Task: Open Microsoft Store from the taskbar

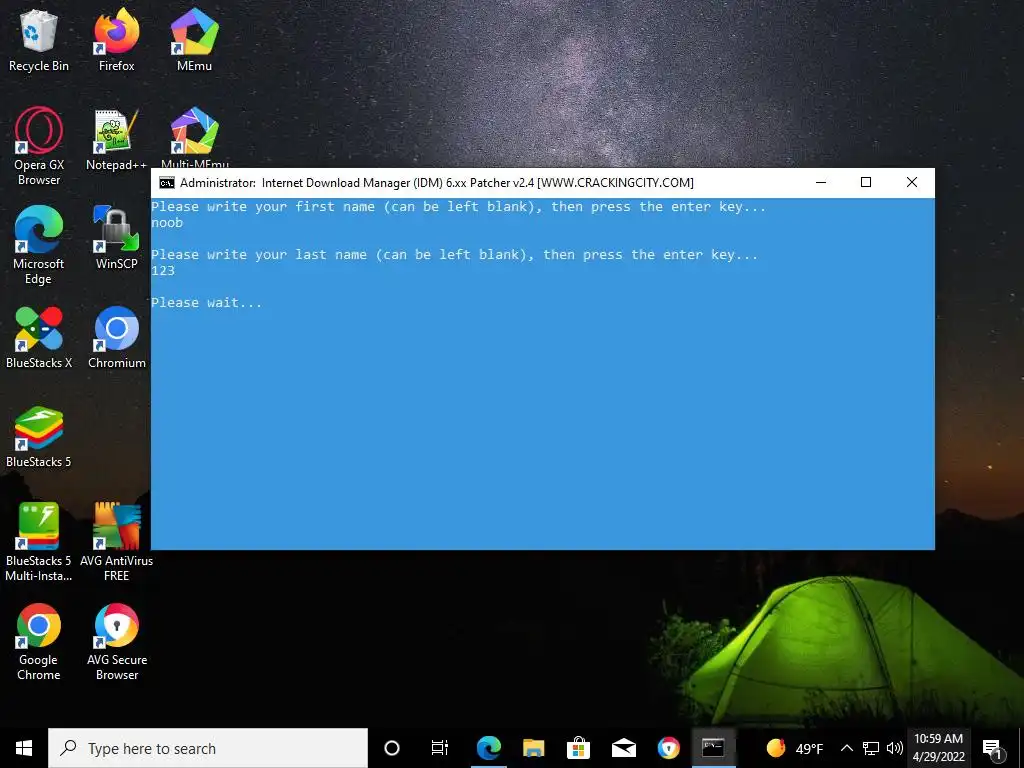Action: pos(578,748)
